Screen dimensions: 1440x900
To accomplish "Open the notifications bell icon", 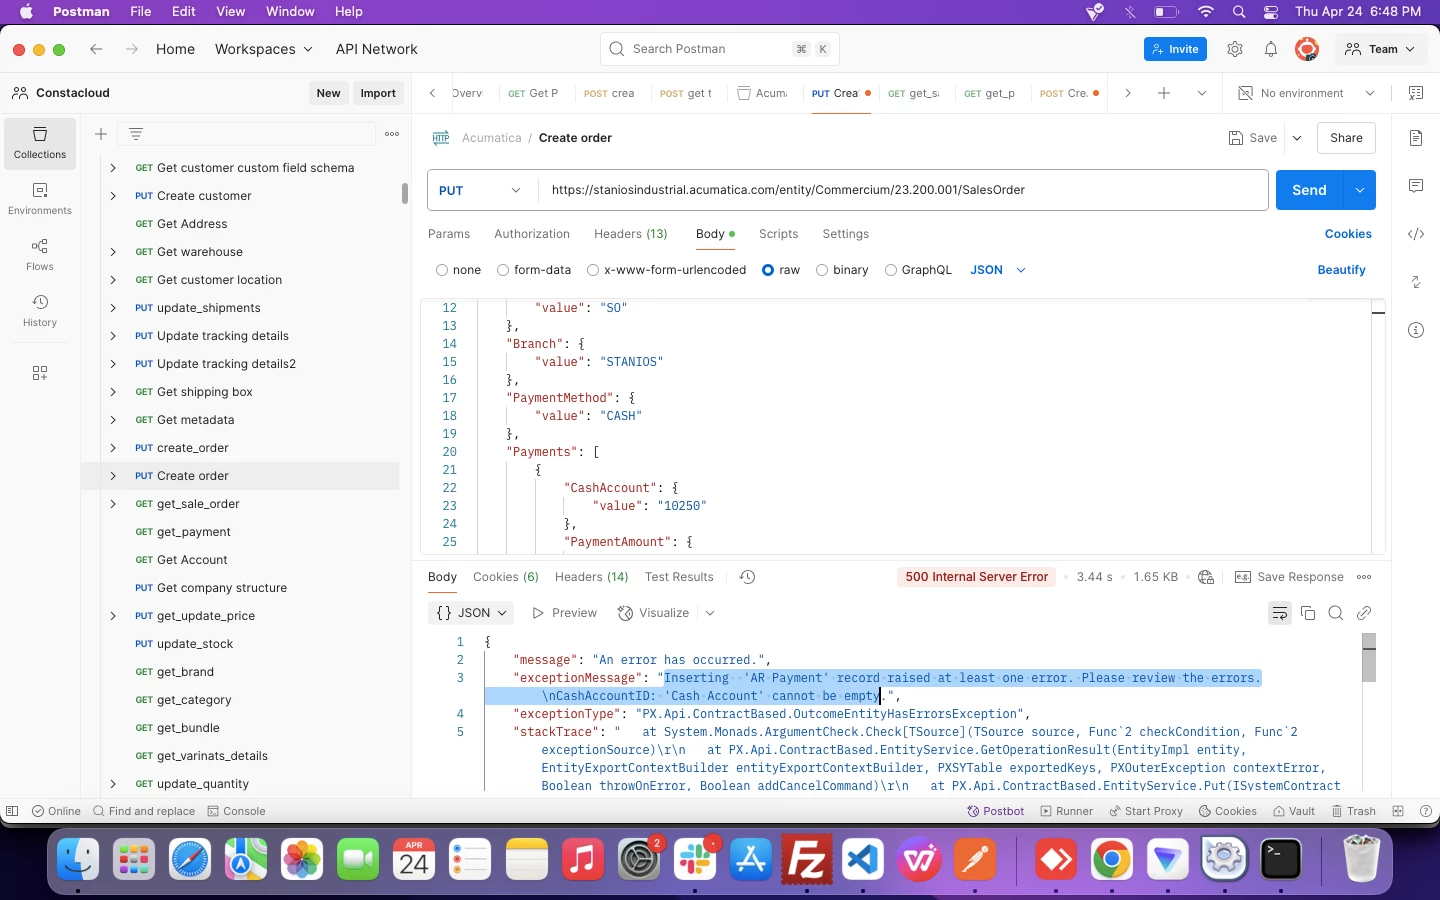I will 1271,49.
